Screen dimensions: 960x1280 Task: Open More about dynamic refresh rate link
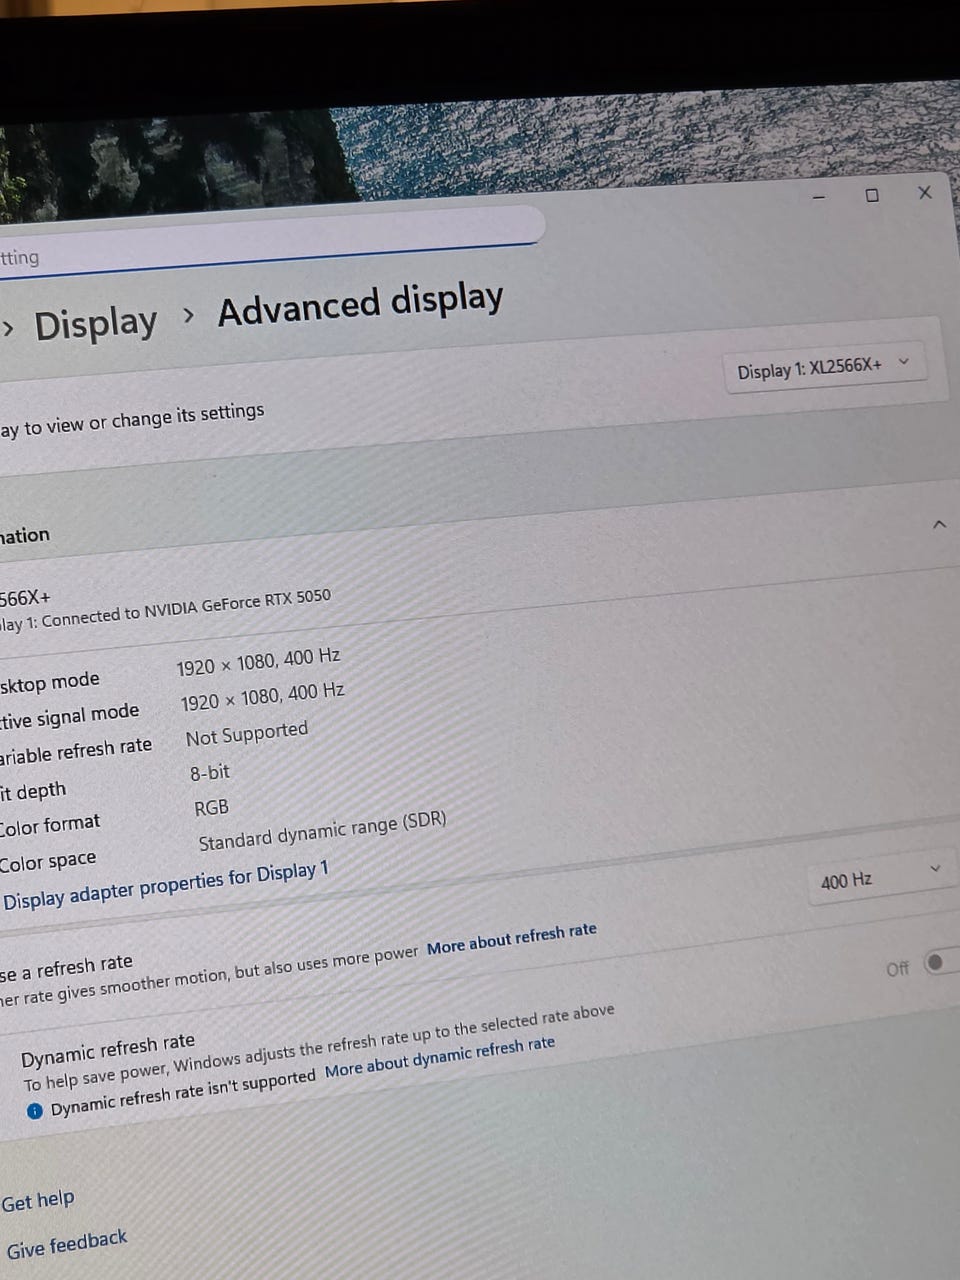pos(440,1056)
